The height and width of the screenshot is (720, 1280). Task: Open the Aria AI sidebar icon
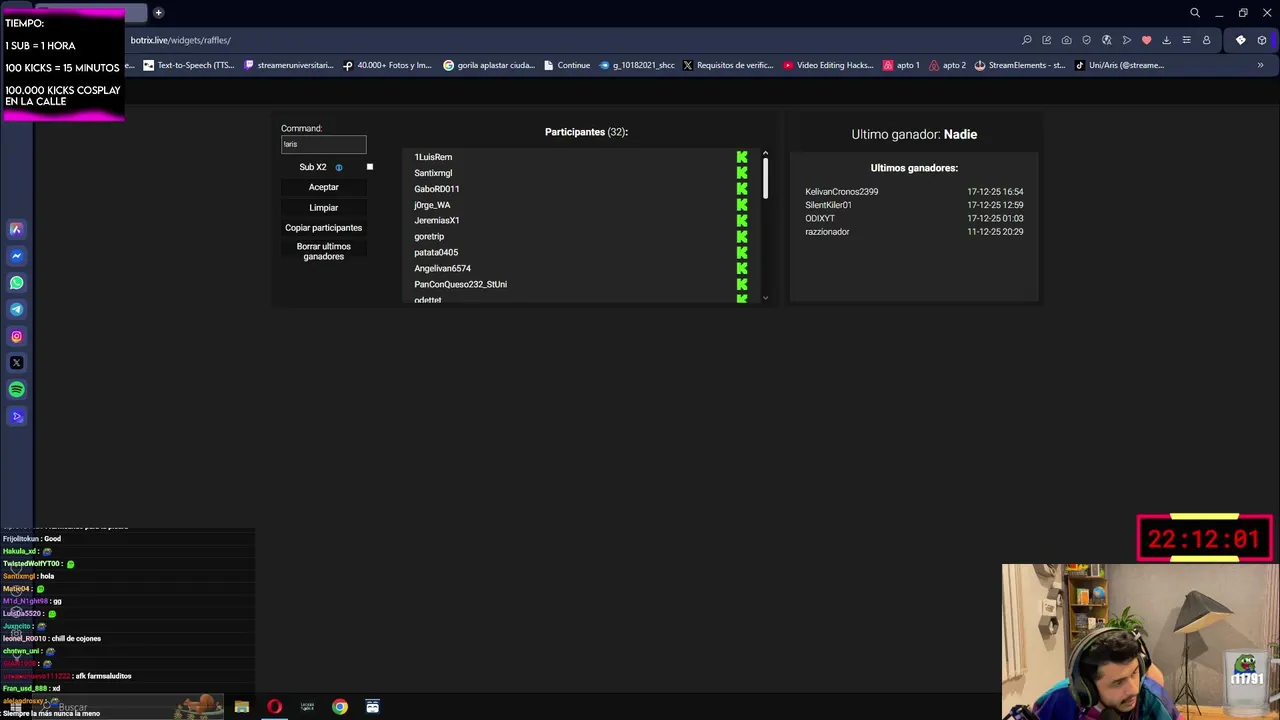point(16,229)
